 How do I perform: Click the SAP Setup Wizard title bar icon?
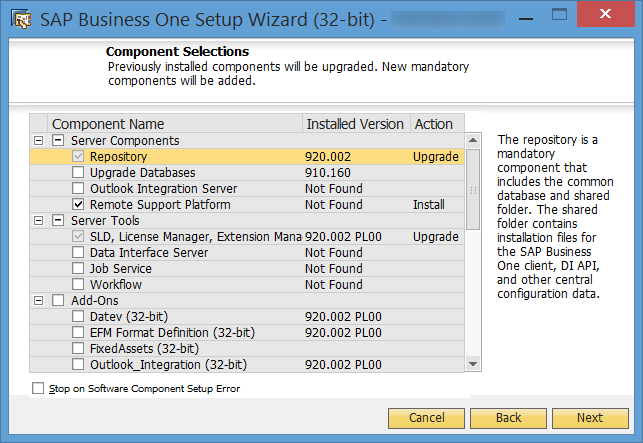21,19
